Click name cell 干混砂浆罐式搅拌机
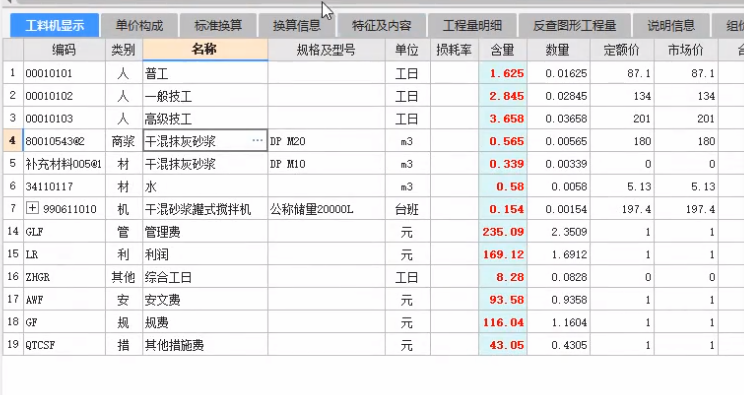The height and width of the screenshot is (395, 744). coord(205,209)
